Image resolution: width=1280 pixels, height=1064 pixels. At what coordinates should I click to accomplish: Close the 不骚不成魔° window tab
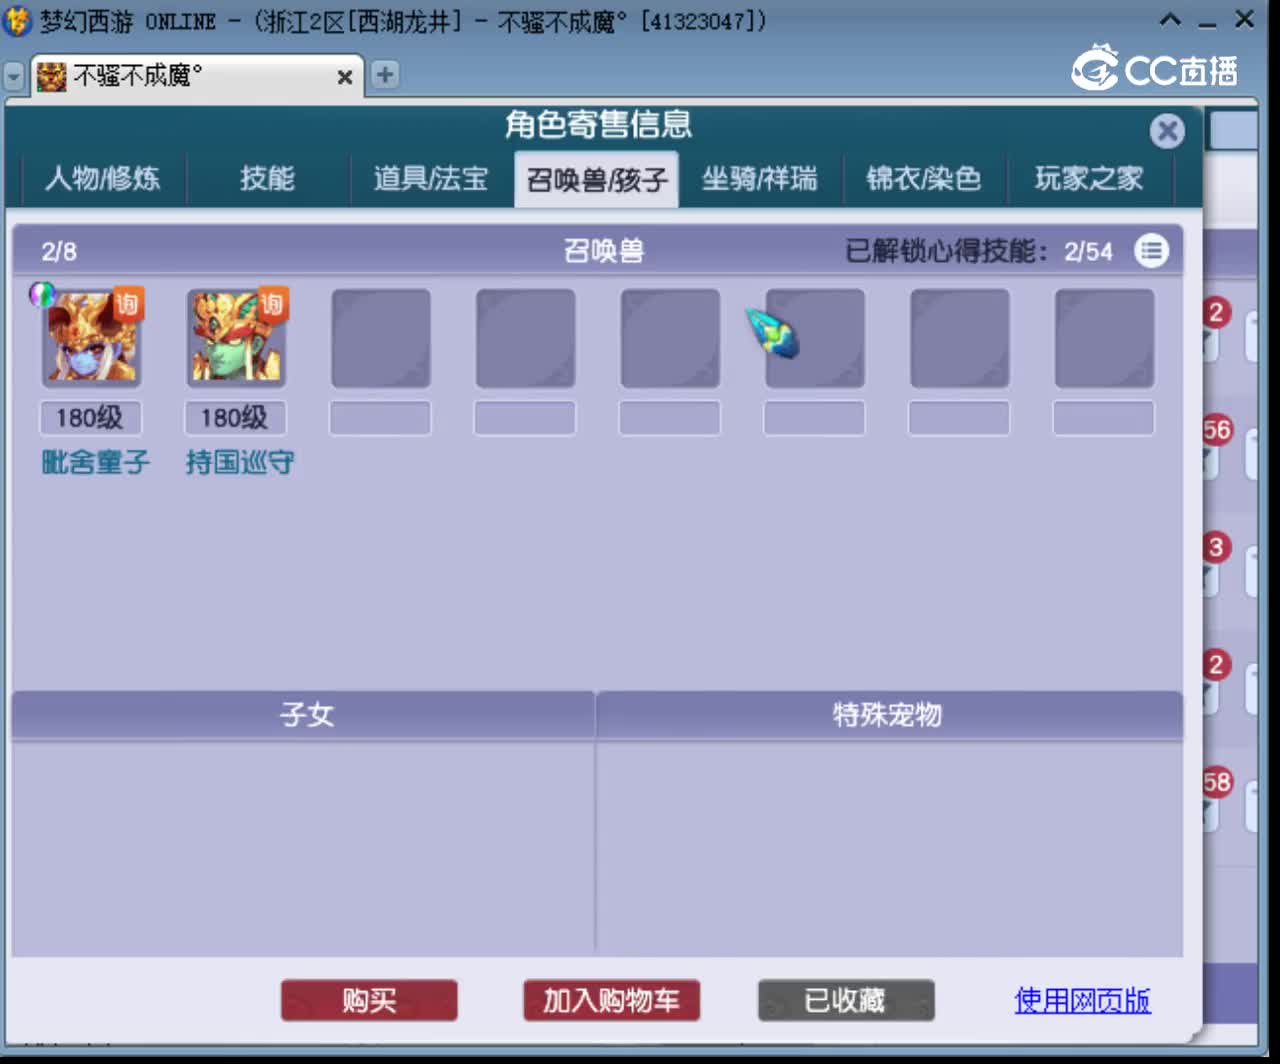tap(345, 77)
